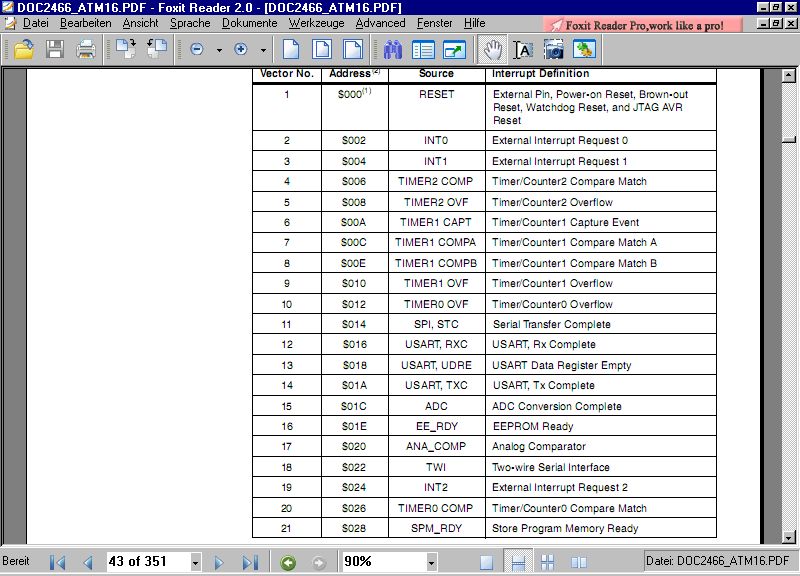Toggle the full screen view icon
Screen dimensions: 800x576
pos(455,49)
